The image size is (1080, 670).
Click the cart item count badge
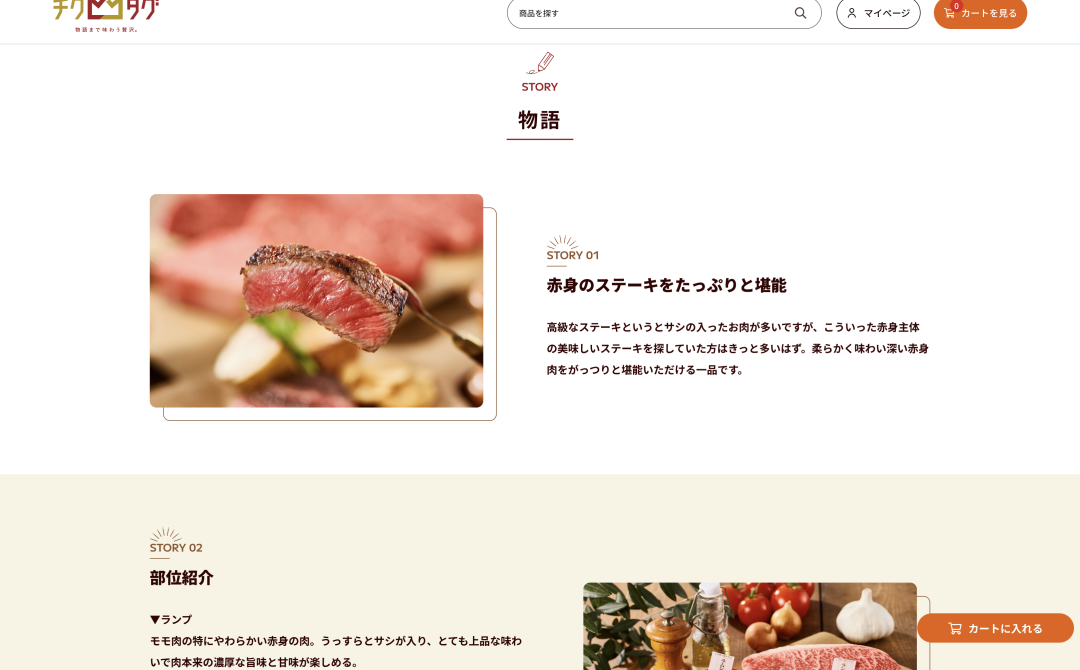(x=956, y=6)
